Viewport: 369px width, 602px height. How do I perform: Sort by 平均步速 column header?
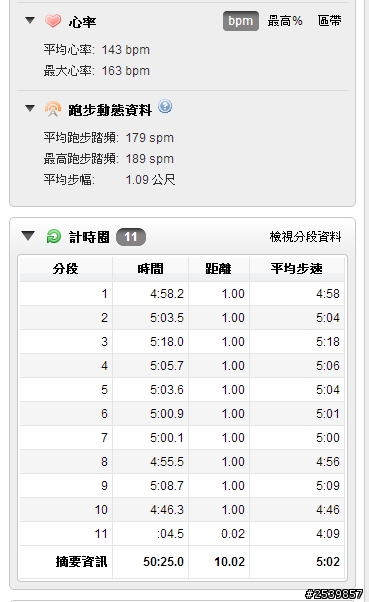tap(297, 268)
